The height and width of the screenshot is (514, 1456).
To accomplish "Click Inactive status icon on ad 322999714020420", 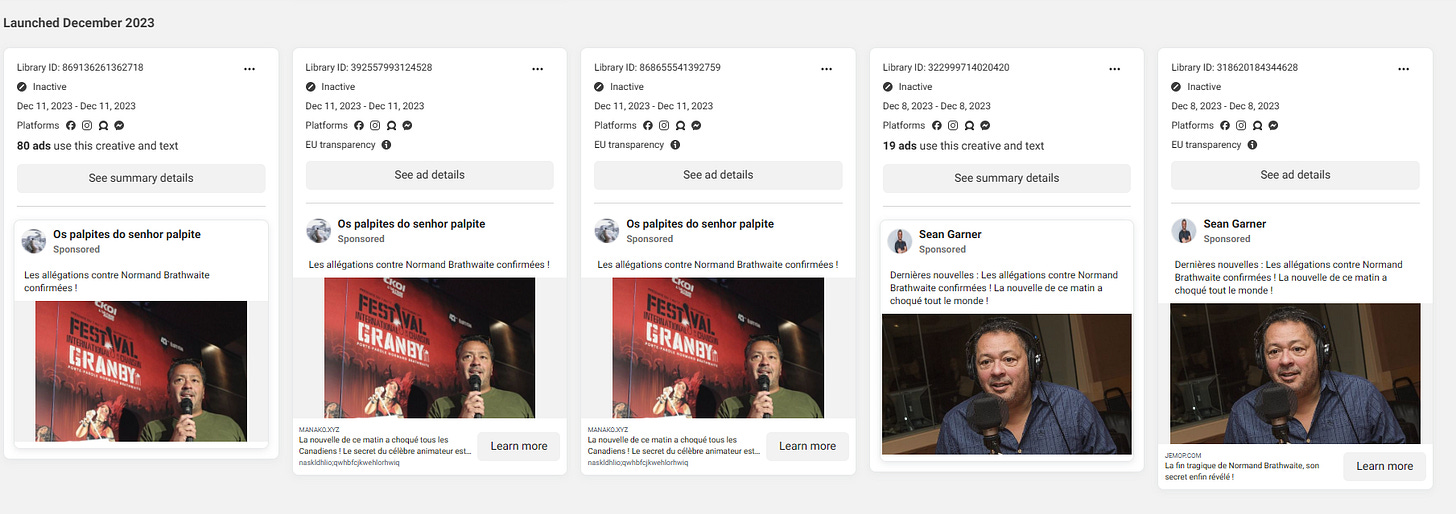I will 888,87.
